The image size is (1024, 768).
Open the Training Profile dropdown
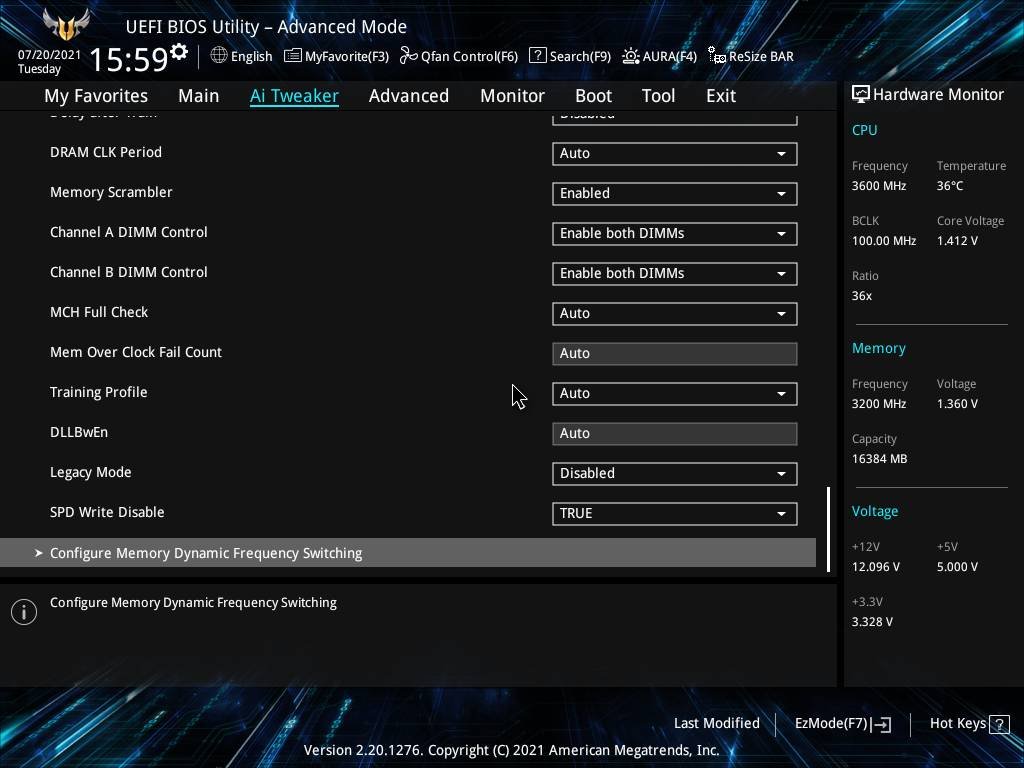pos(674,393)
